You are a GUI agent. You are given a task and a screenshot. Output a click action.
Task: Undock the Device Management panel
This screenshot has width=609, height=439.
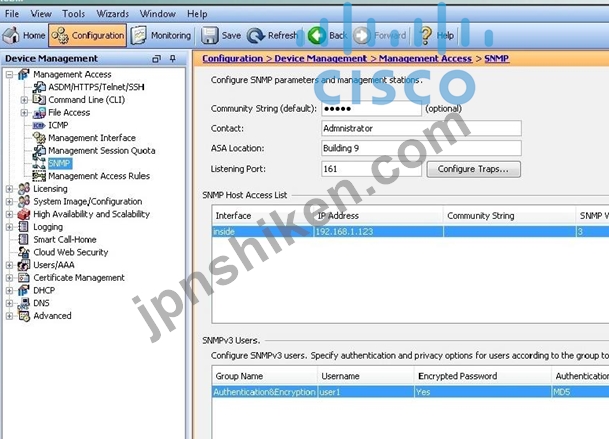coord(156,59)
